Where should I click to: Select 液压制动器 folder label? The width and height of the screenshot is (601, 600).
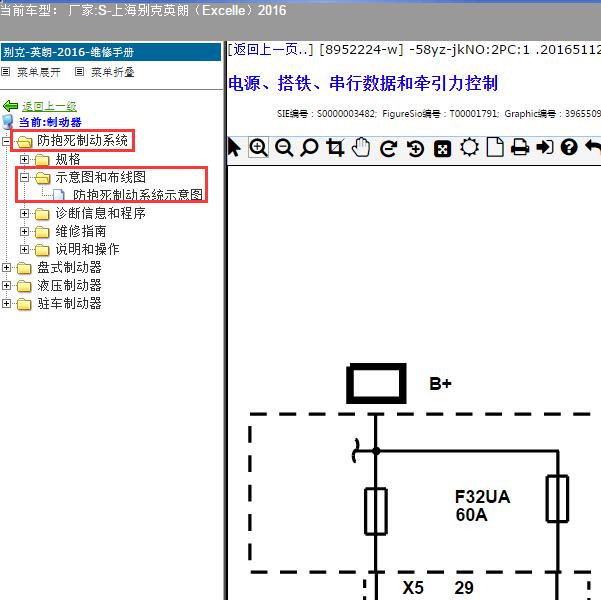tap(69, 285)
